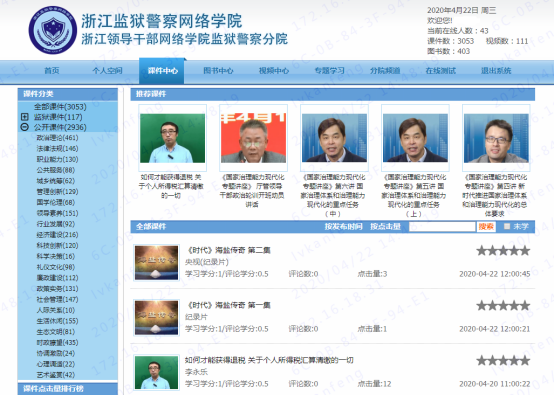
Task: Click the red 搜索 button
Action: pyautogui.click(x=486, y=226)
